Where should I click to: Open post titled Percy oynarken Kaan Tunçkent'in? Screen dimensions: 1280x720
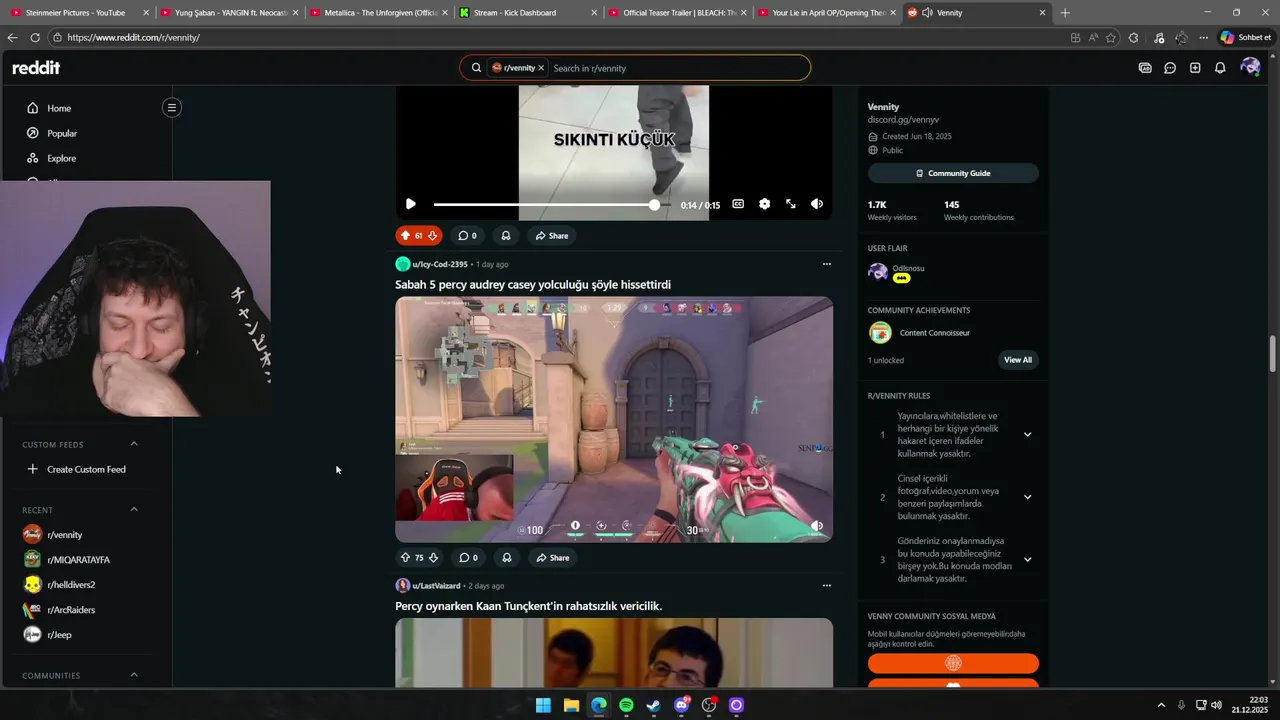[x=528, y=606]
